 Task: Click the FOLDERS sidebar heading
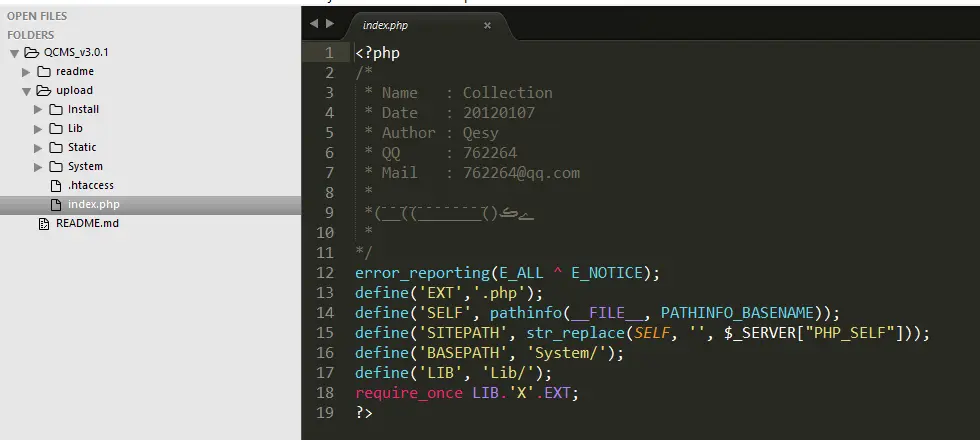(31, 35)
